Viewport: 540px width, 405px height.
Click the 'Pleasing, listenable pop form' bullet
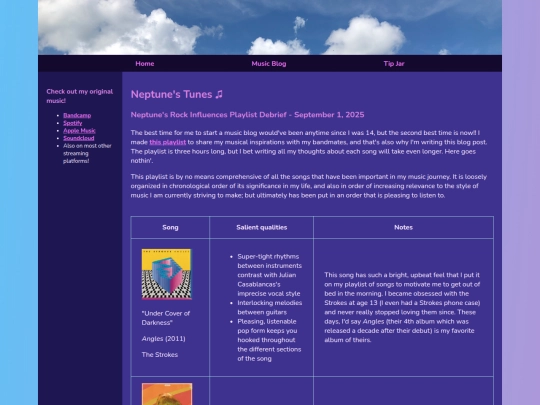click(x=269, y=340)
